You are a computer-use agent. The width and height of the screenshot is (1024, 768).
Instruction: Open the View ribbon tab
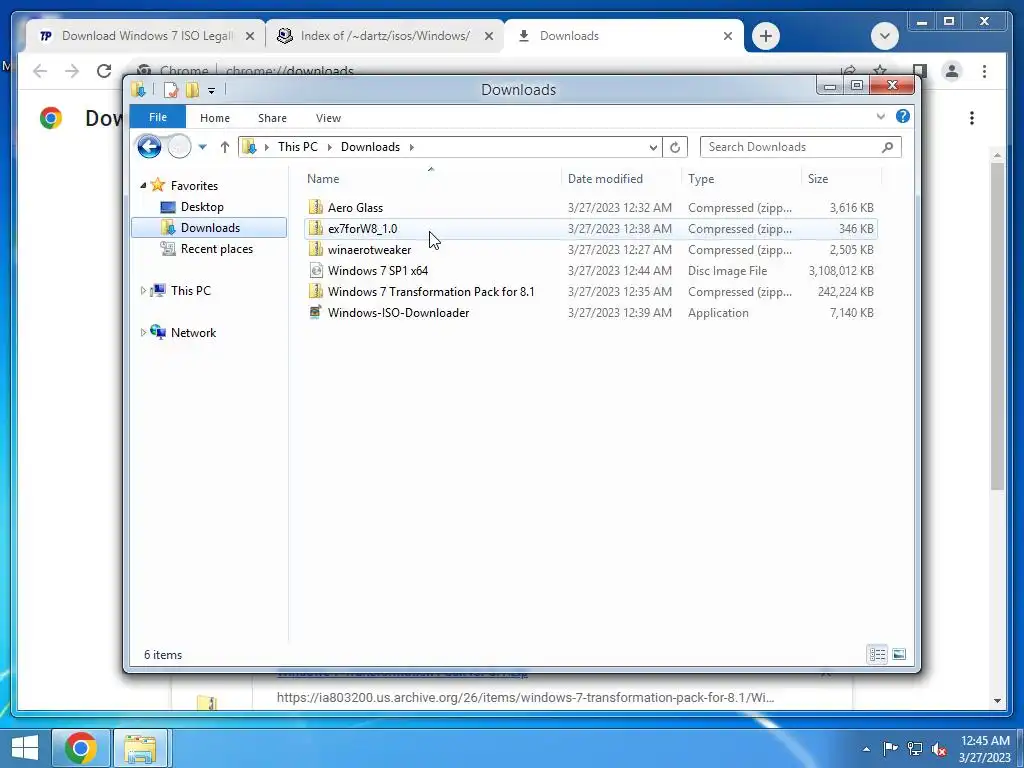[x=328, y=118]
